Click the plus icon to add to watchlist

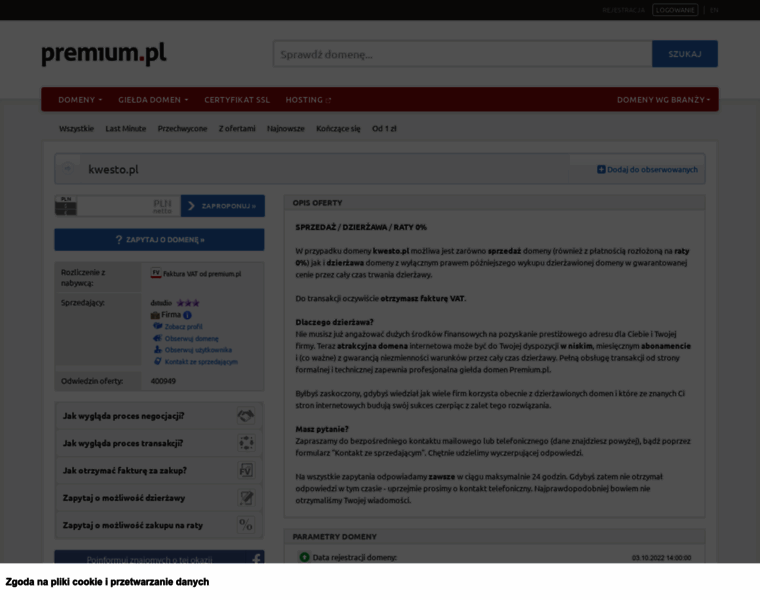[x=601, y=169]
